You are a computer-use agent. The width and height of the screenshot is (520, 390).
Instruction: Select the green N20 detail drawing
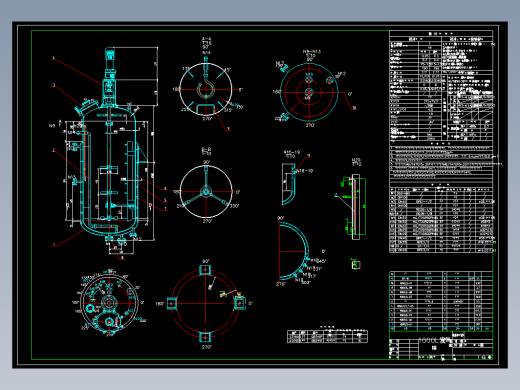coord(355,207)
